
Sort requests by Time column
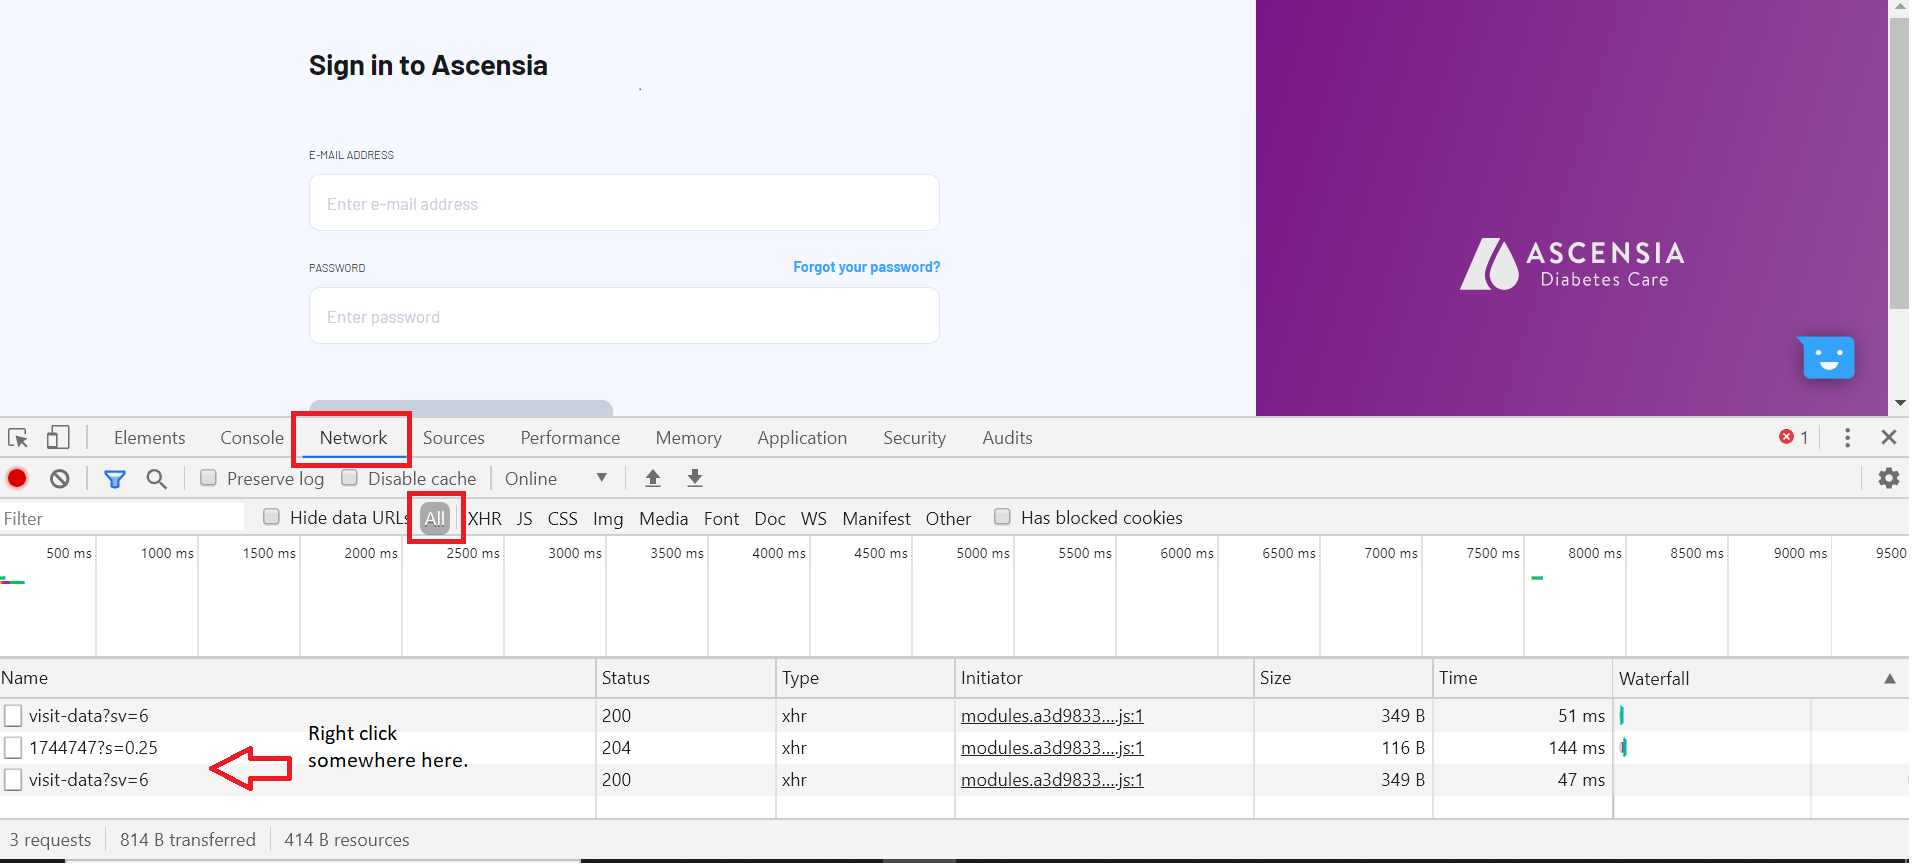[x=1523, y=678]
